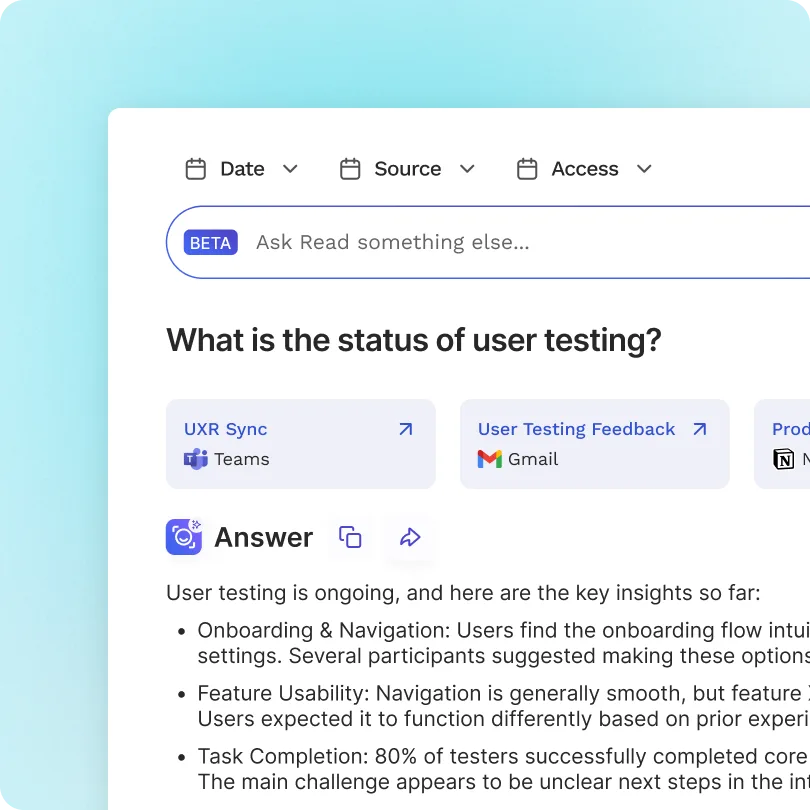Copy the answer with the copy icon
810x810 pixels.
click(350, 537)
